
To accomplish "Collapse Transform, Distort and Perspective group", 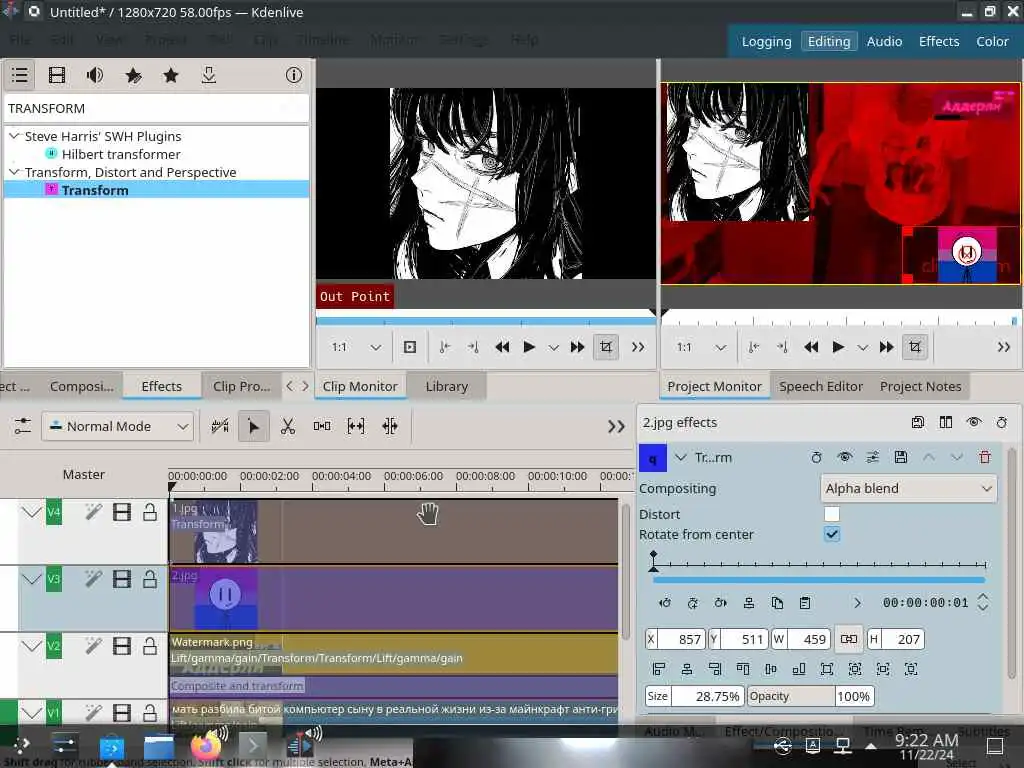I will (14, 172).
